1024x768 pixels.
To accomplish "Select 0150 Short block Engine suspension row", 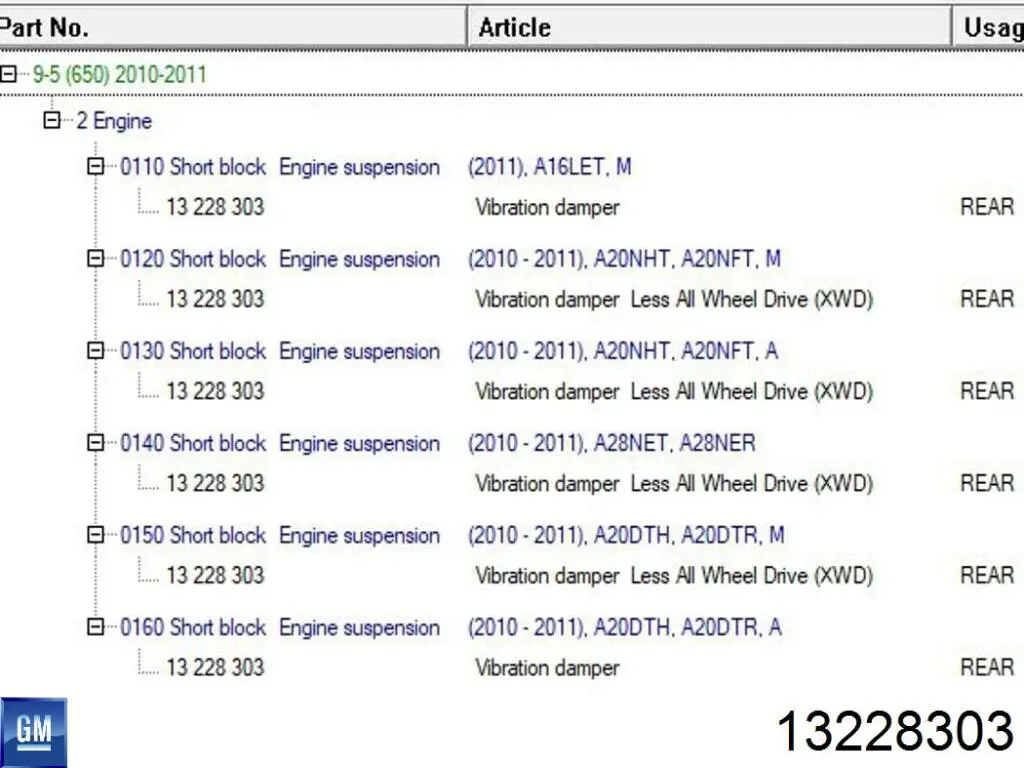I will 280,536.
